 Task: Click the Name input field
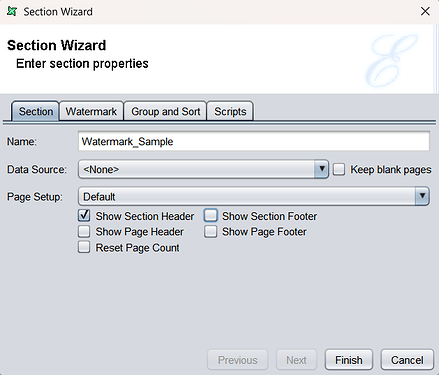tap(254, 141)
